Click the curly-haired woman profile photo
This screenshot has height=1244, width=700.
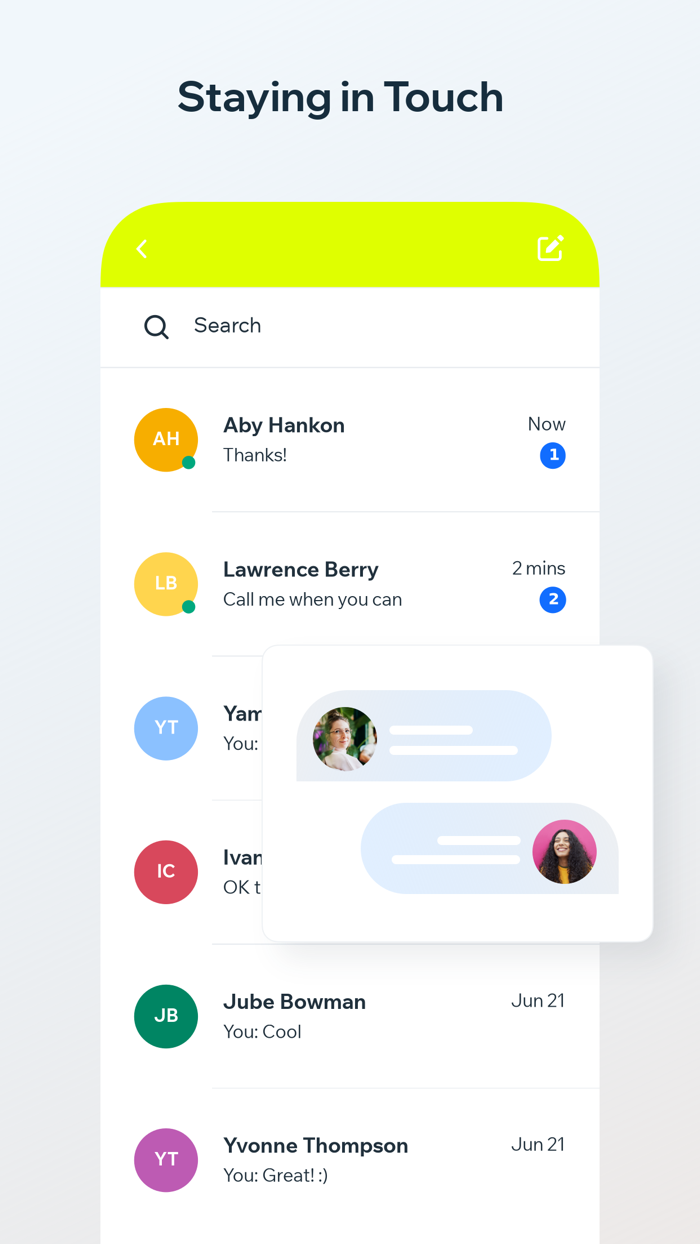565,852
